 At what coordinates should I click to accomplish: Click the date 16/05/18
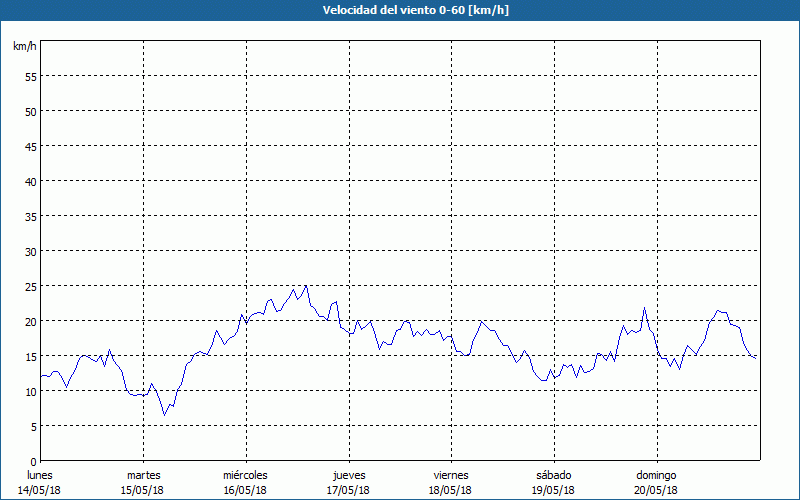tap(245, 490)
